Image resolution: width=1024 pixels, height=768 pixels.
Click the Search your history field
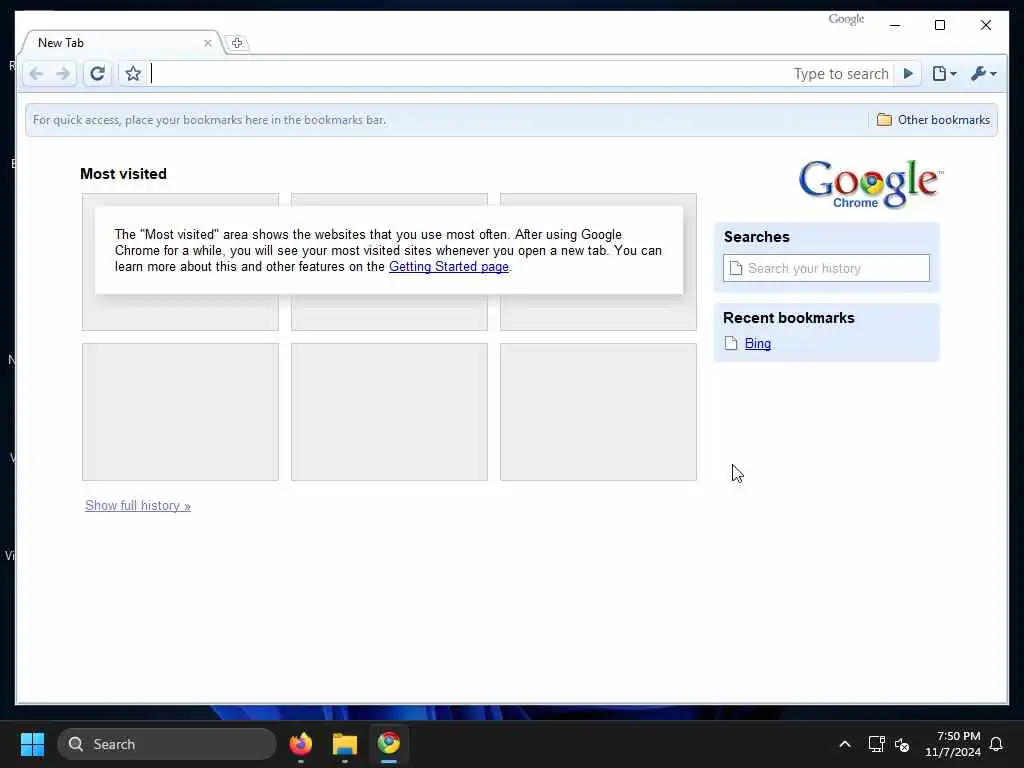pyautogui.click(x=826, y=268)
